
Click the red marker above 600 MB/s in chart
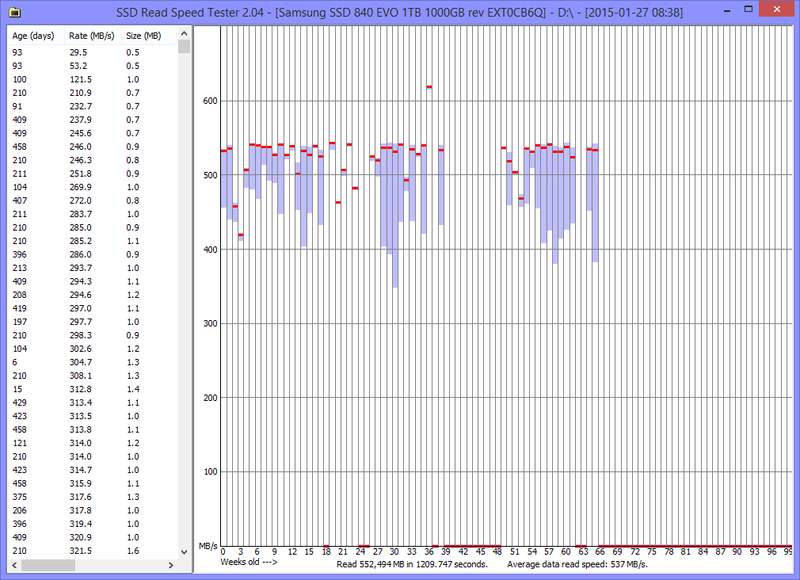tap(429, 87)
